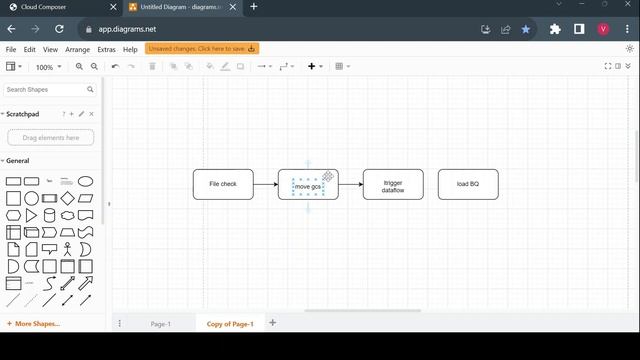Open the view panels dropdown

click(x=13, y=66)
